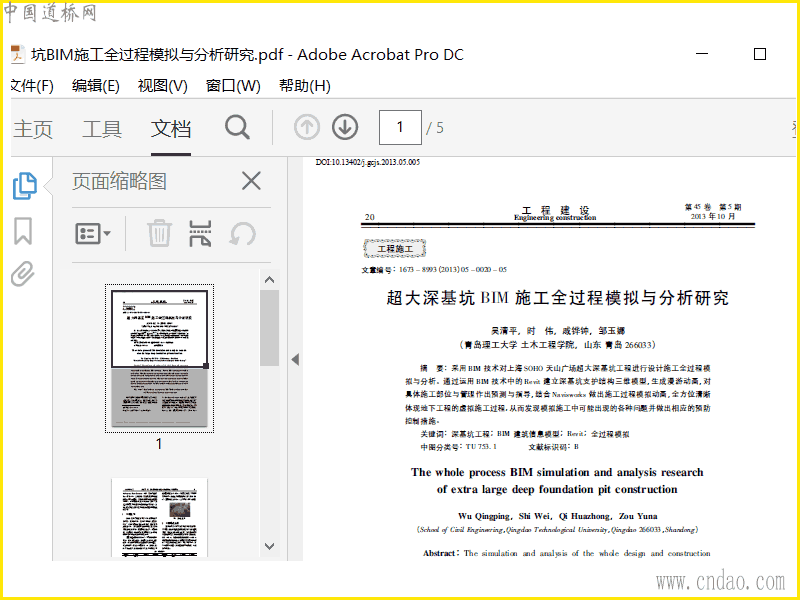Open the page thumbnails sidebar icon
800x600 pixels.
point(24,185)
